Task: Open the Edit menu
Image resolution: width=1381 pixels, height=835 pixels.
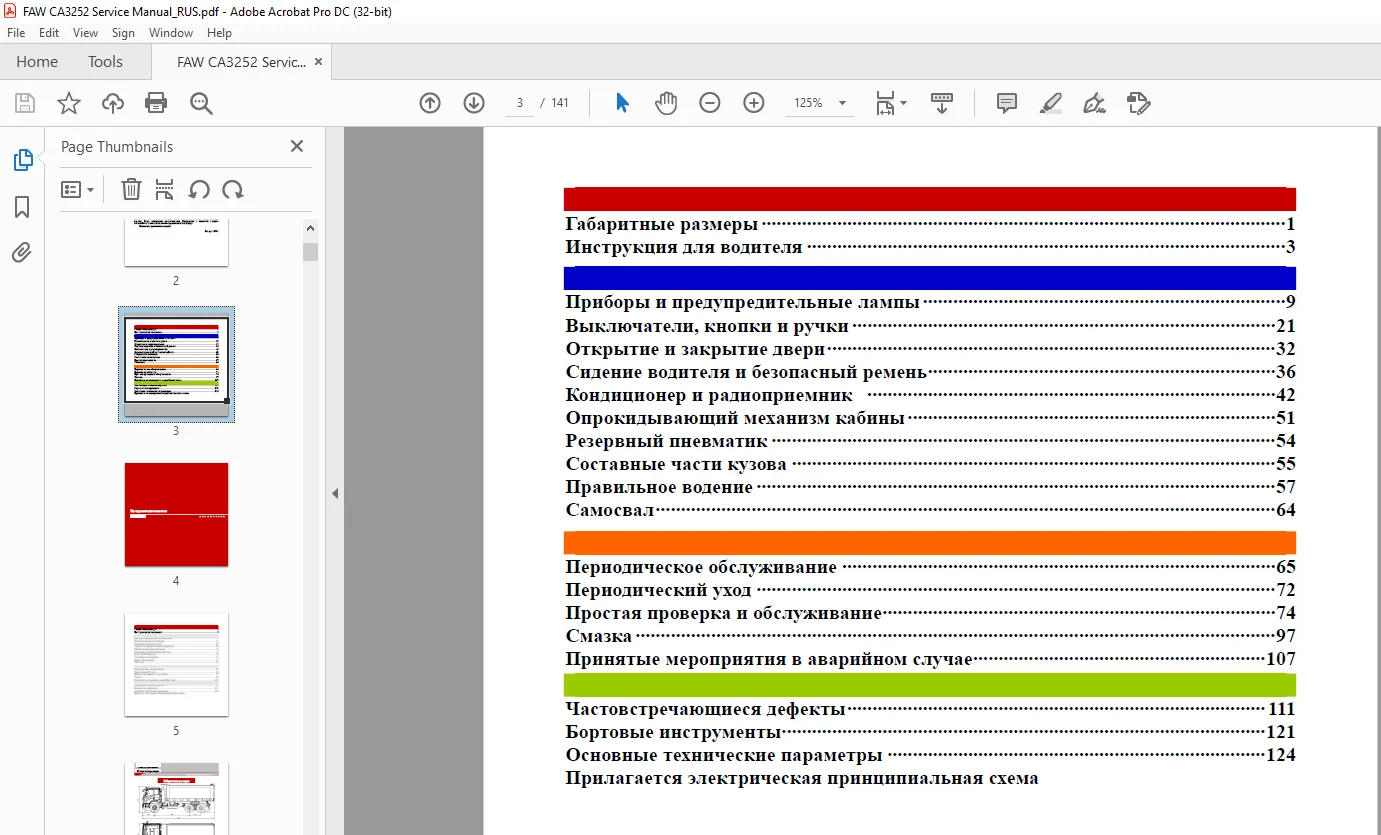Action: tap(49, 33)
